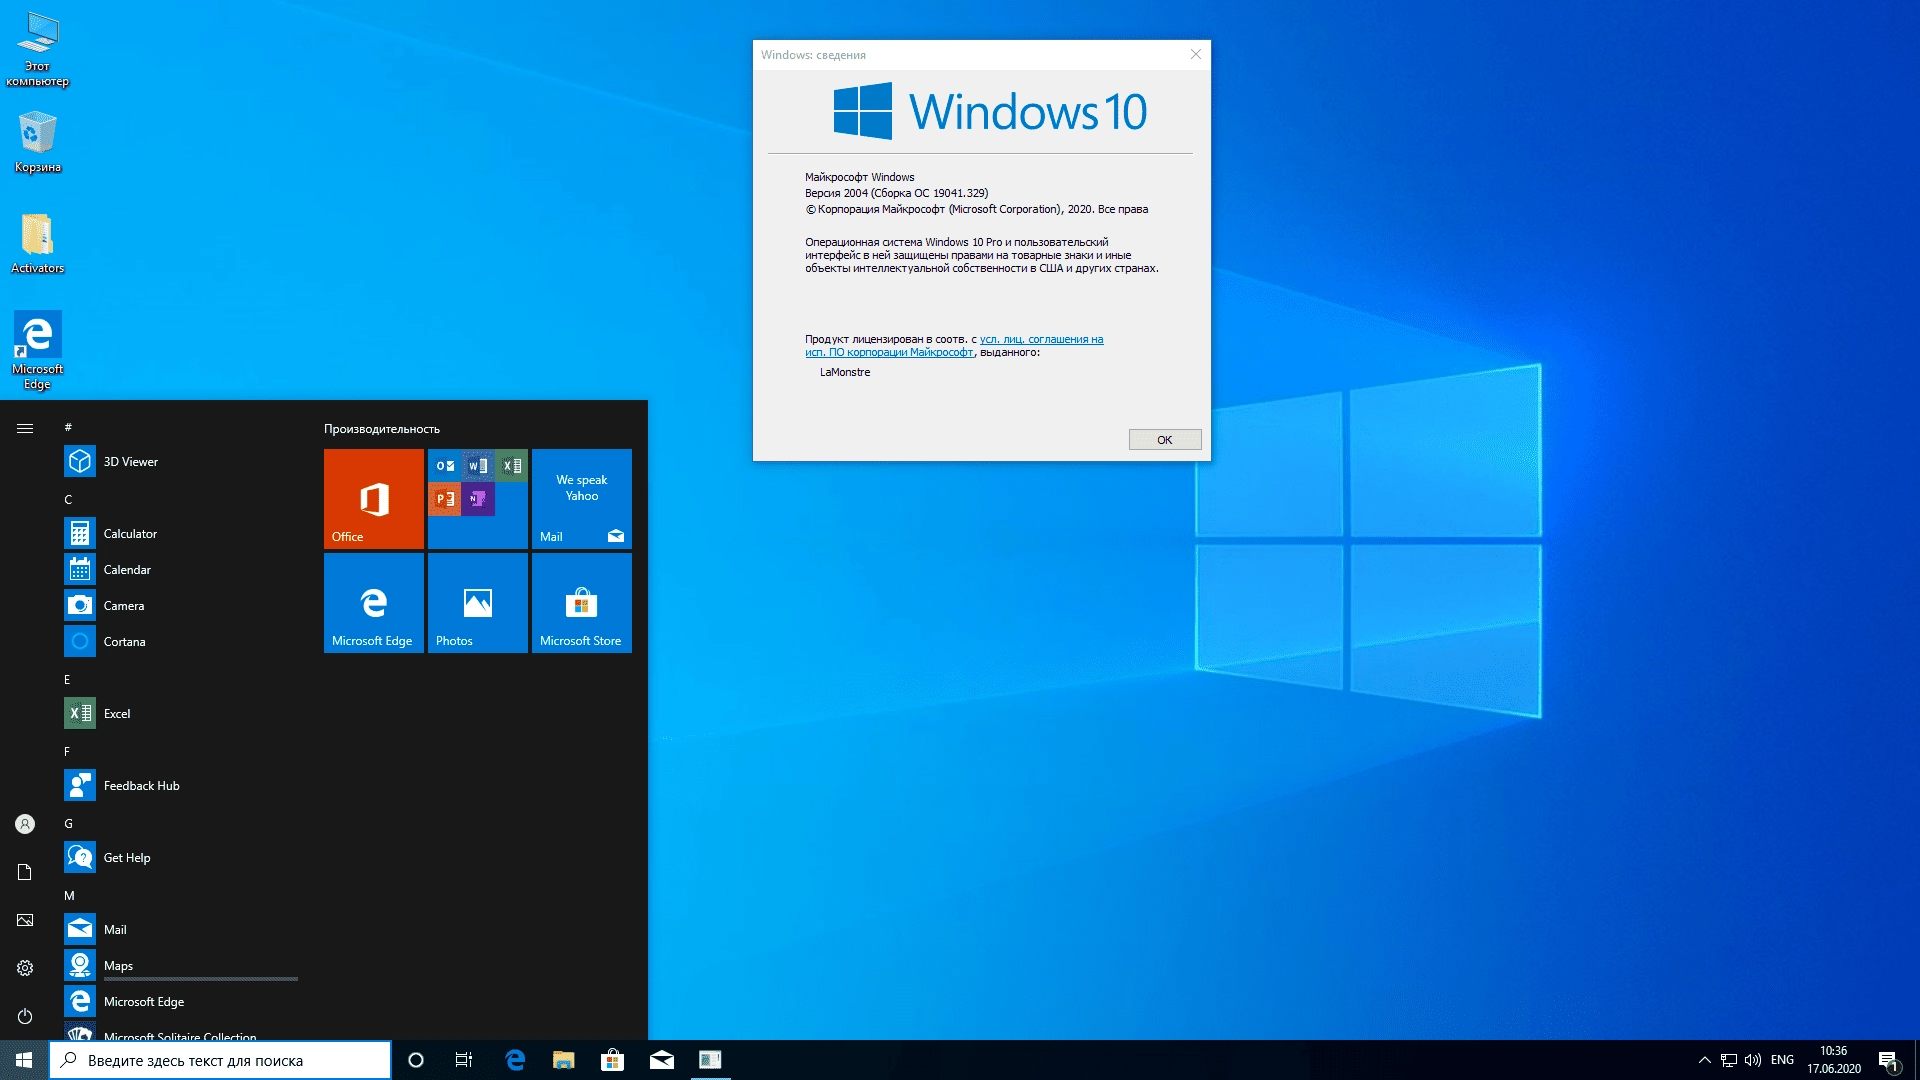
Task: Open Feedback Hub app
Action: pyautogui.click(x=181, y=786)
